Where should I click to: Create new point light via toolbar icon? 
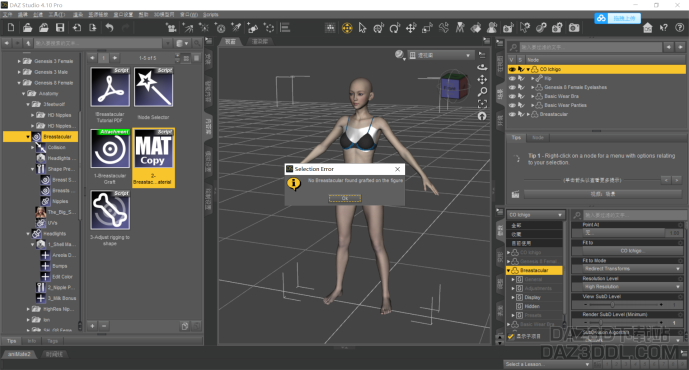(x=204, y=28)
